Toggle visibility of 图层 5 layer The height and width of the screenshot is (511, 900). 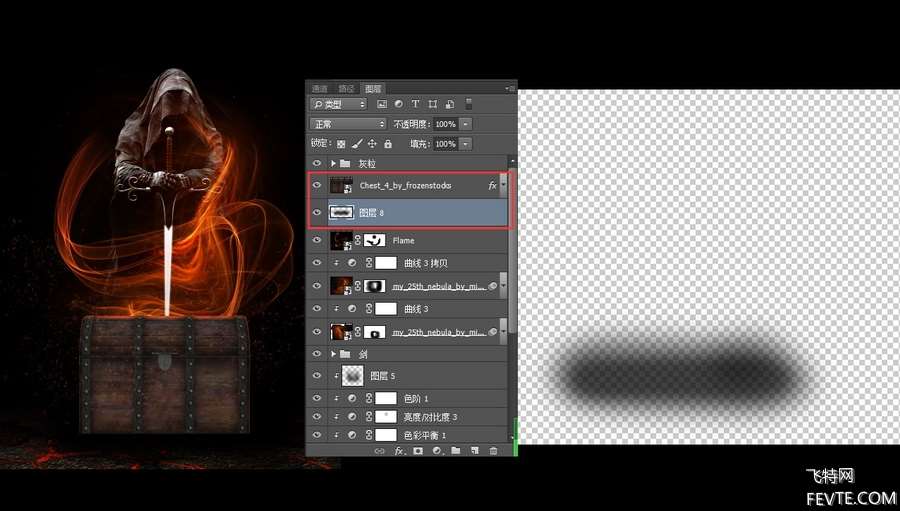pos(317,375)
